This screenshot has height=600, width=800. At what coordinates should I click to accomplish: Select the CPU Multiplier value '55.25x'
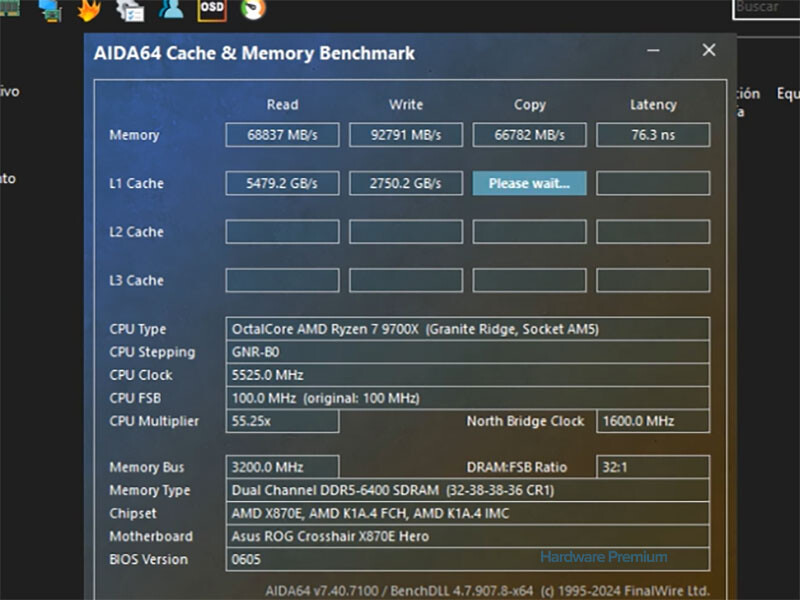[x=283, y=421]
